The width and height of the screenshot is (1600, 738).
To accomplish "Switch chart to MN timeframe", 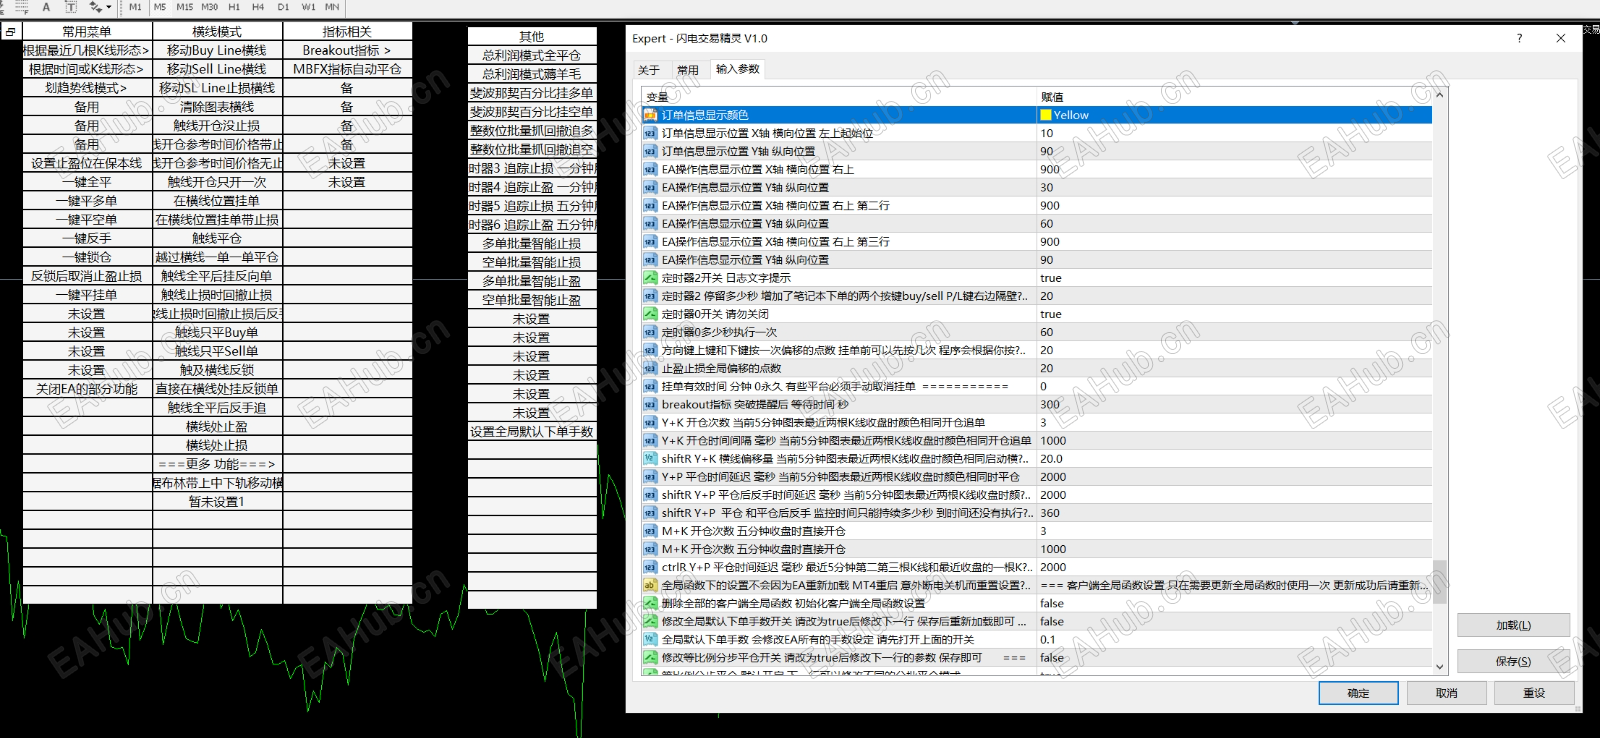I will [332, 7].
